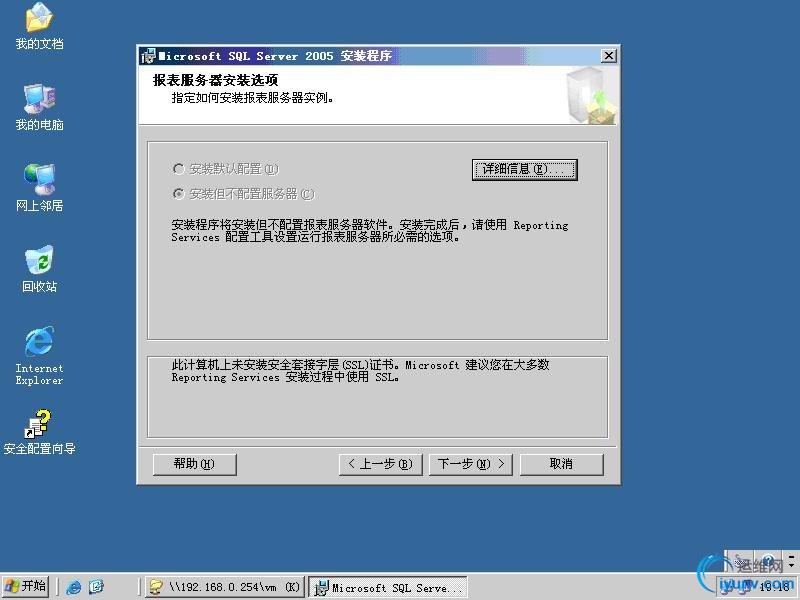Switch to the \\192.168.0.254\vm taskbar window
The image size is (800, 600).
(x=224, y=587)
